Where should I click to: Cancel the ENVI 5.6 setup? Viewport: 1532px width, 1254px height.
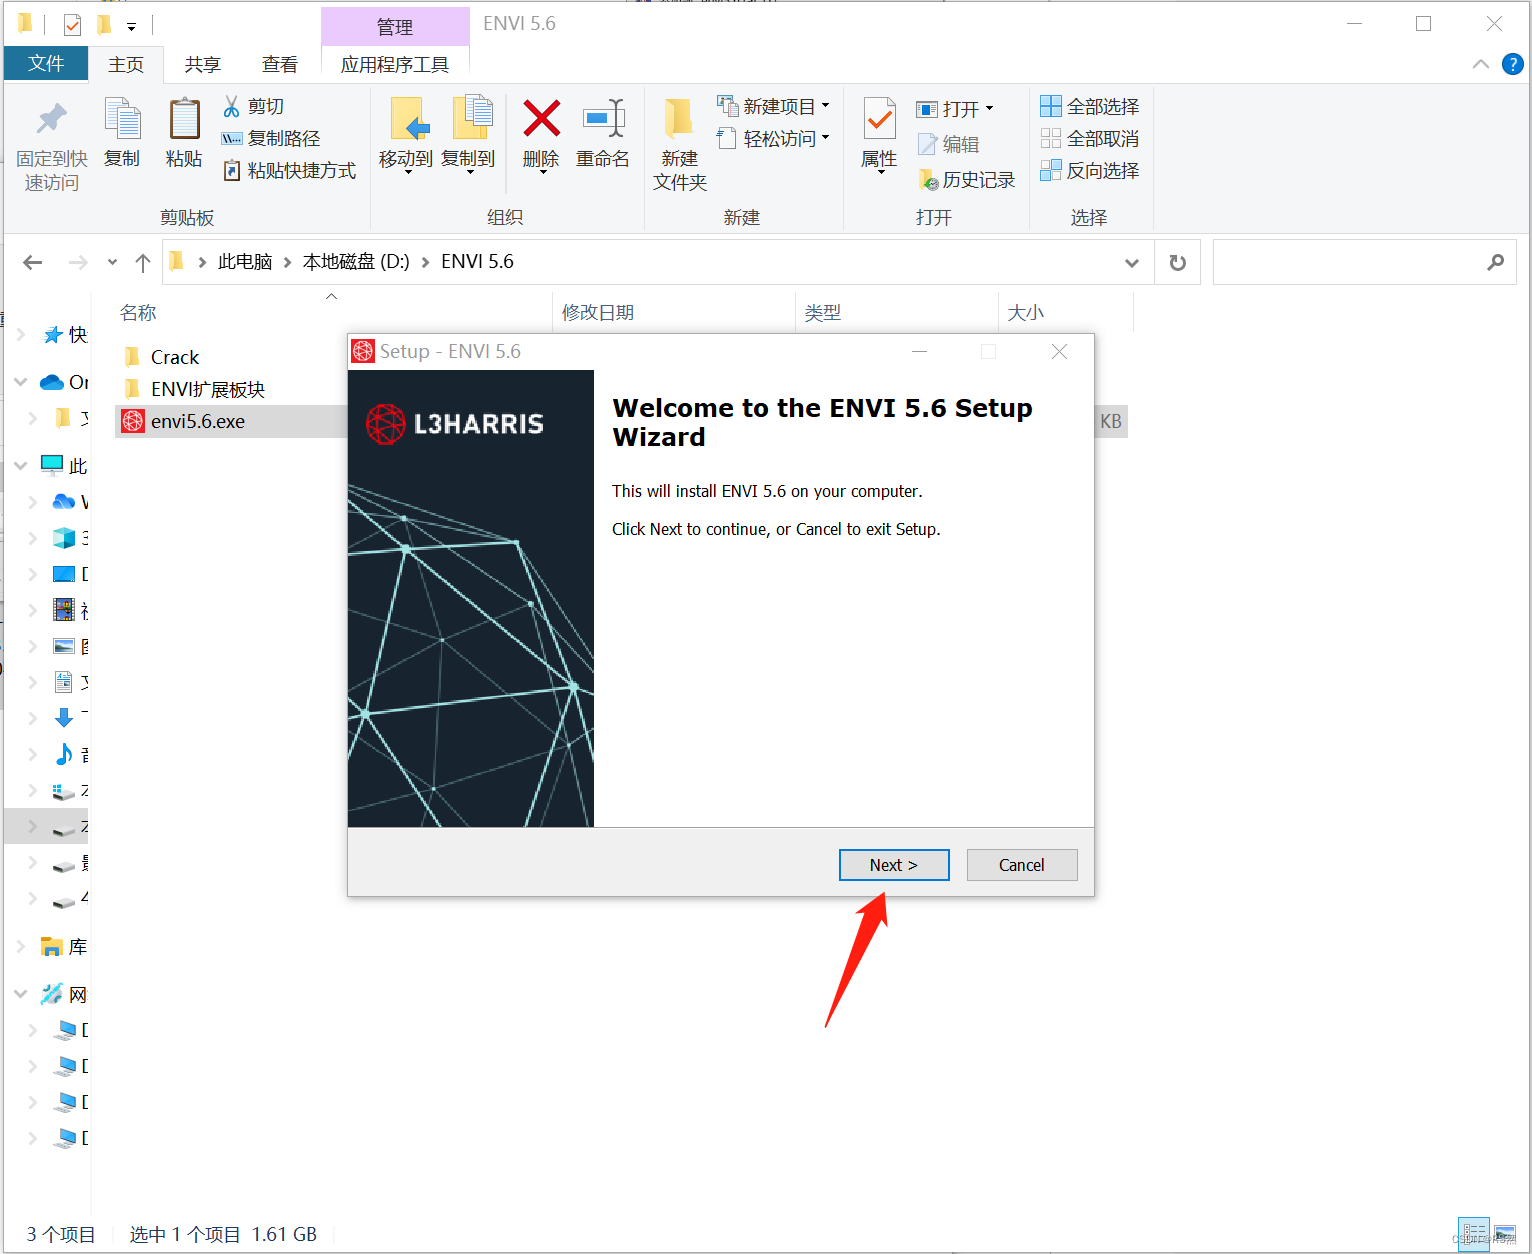coord(1022,865)
